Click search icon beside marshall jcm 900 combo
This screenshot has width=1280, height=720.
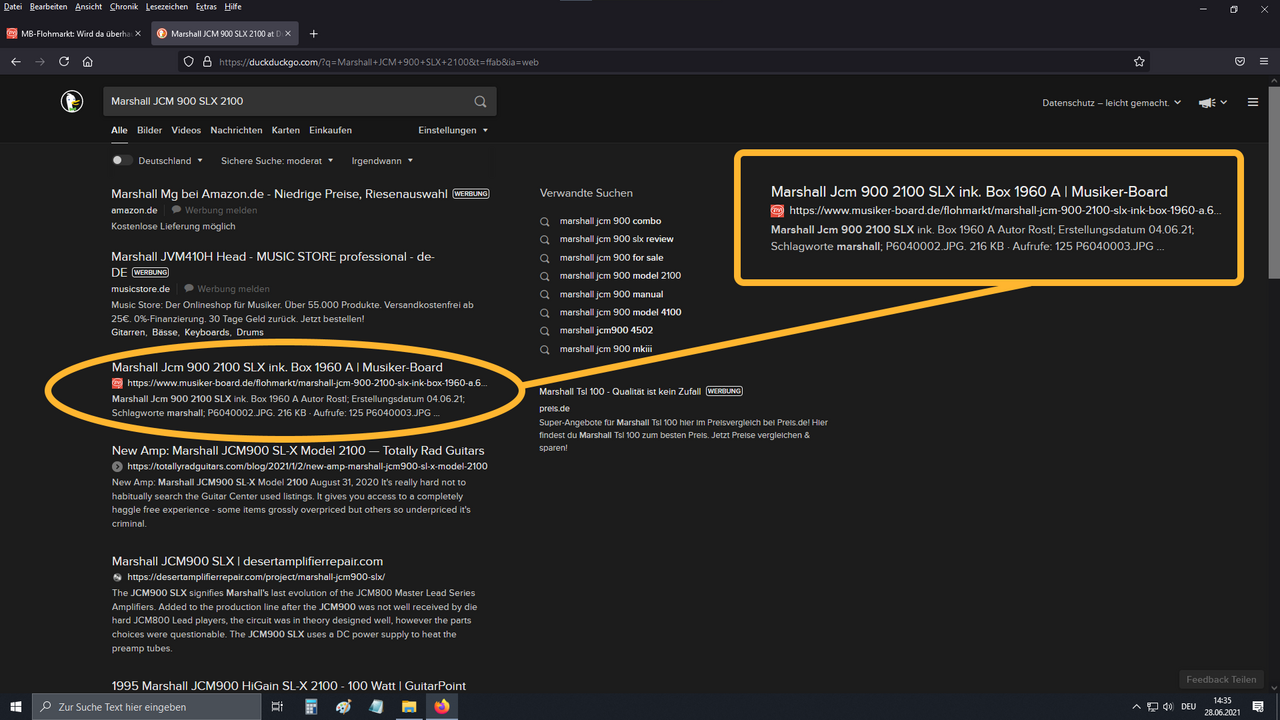[545, 221]
